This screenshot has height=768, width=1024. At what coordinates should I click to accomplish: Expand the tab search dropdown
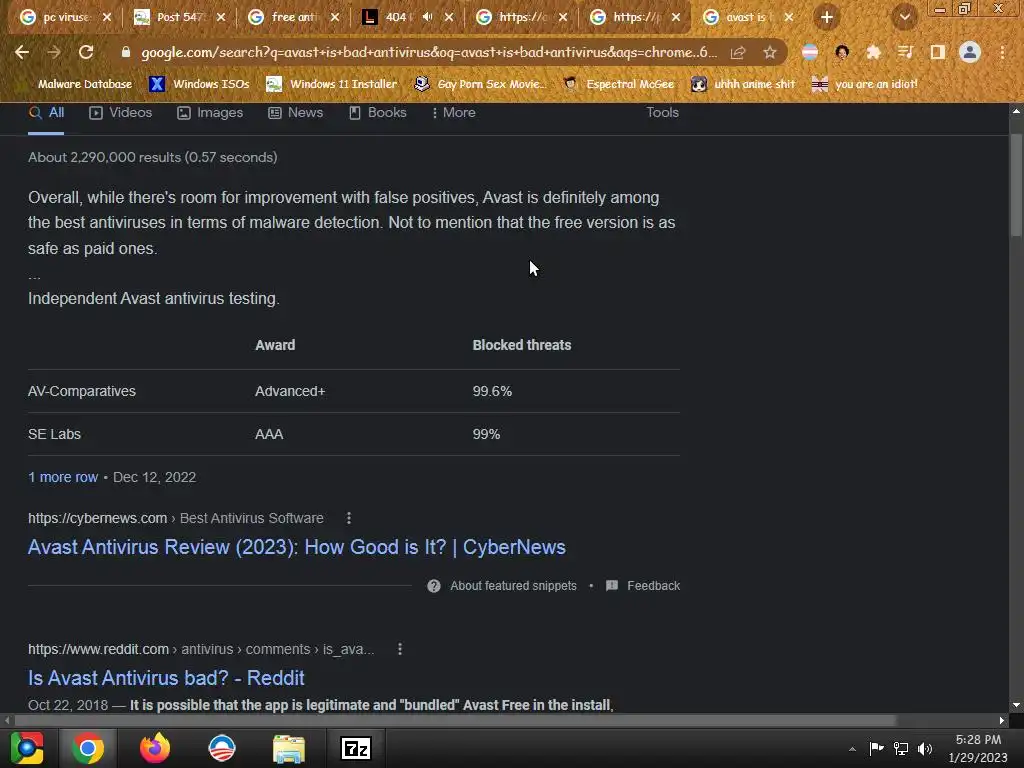[904, 17]
